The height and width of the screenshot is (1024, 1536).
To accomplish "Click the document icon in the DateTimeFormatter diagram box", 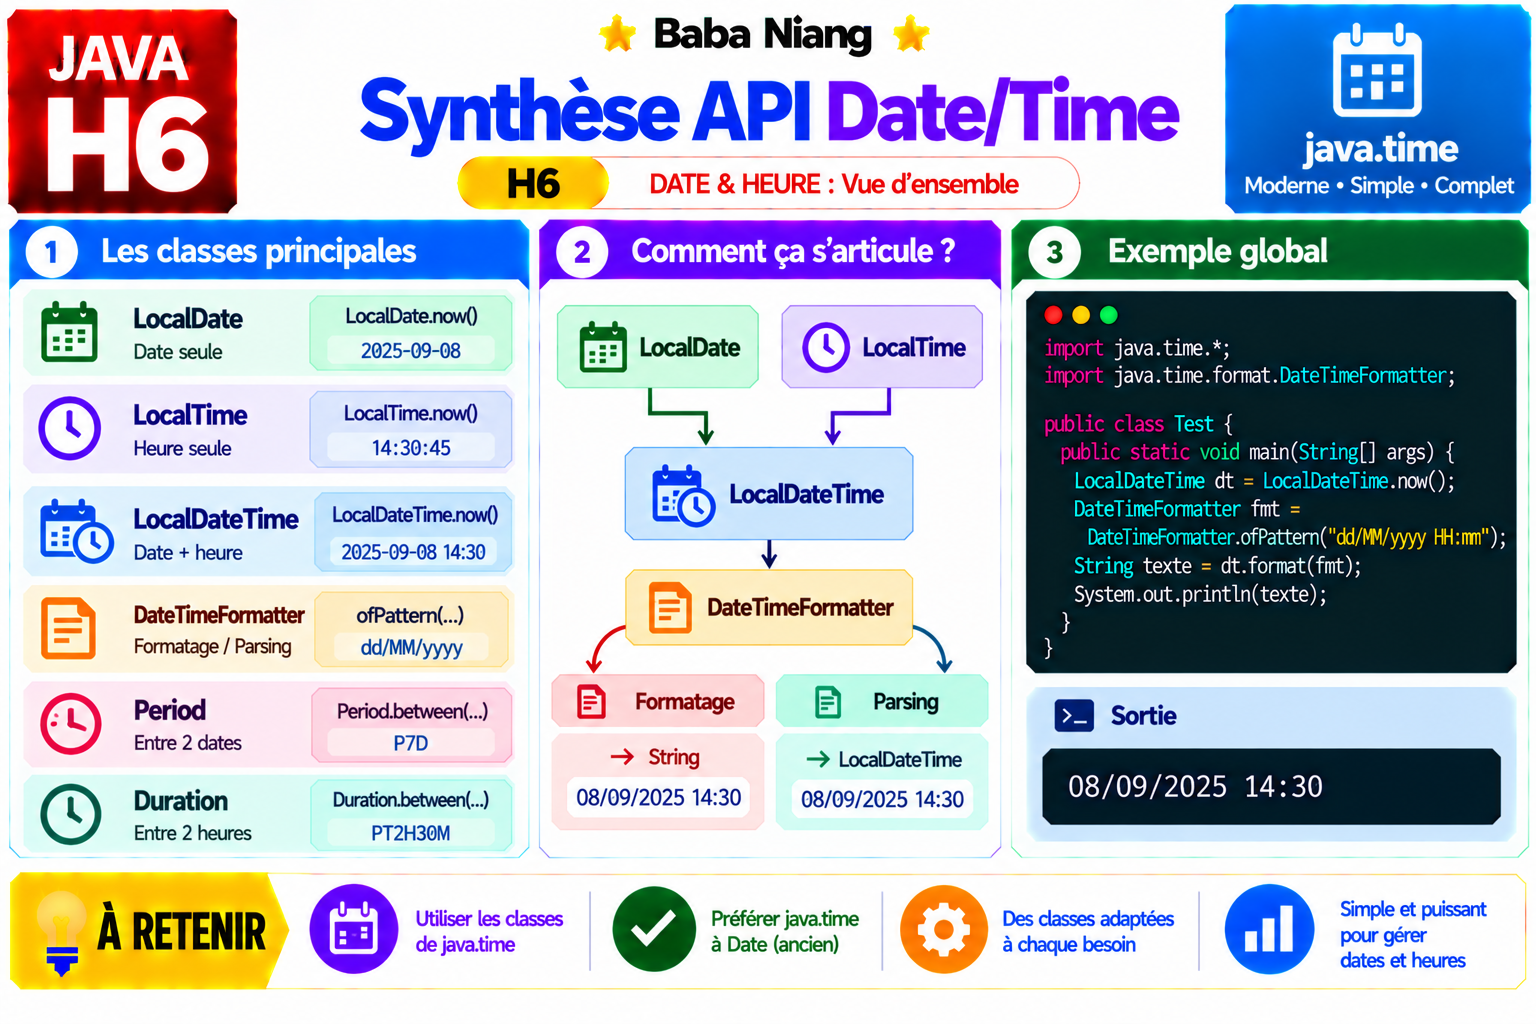I will pos(669,607).
